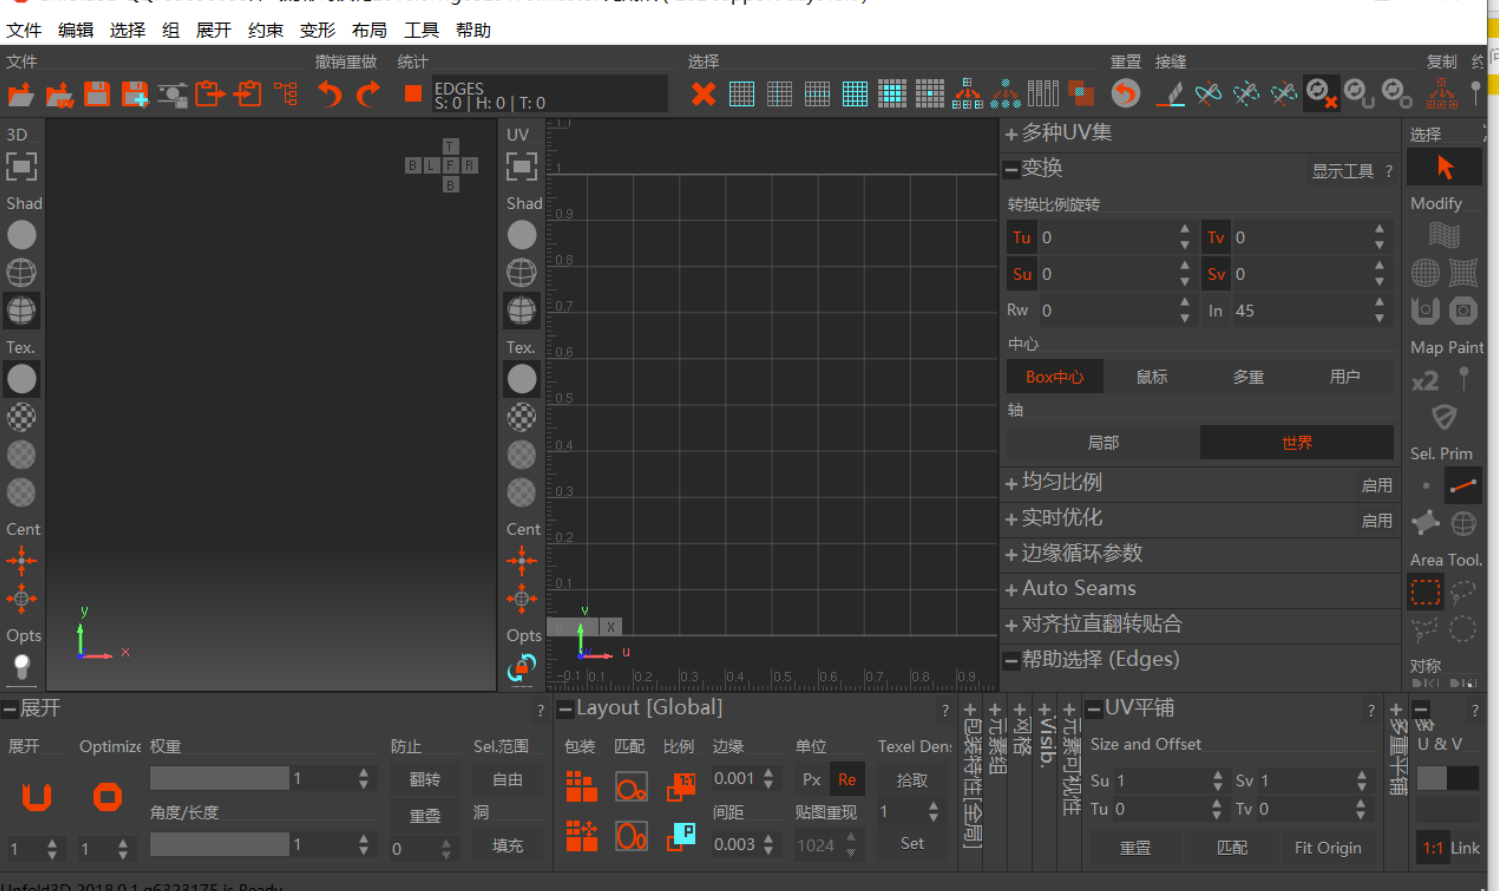Toggle Re unit in Layout
The width and height of the screenshot is (1499, 891).
(847, 779)
